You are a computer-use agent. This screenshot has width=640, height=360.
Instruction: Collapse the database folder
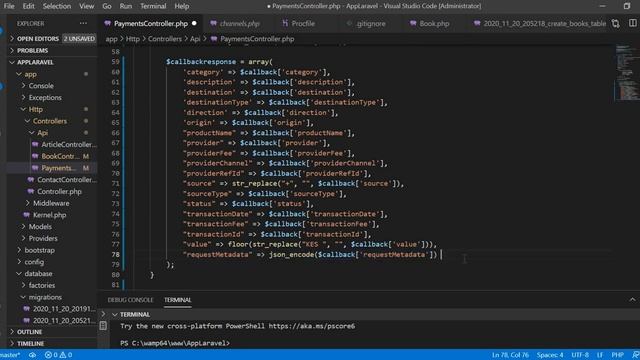19,273
